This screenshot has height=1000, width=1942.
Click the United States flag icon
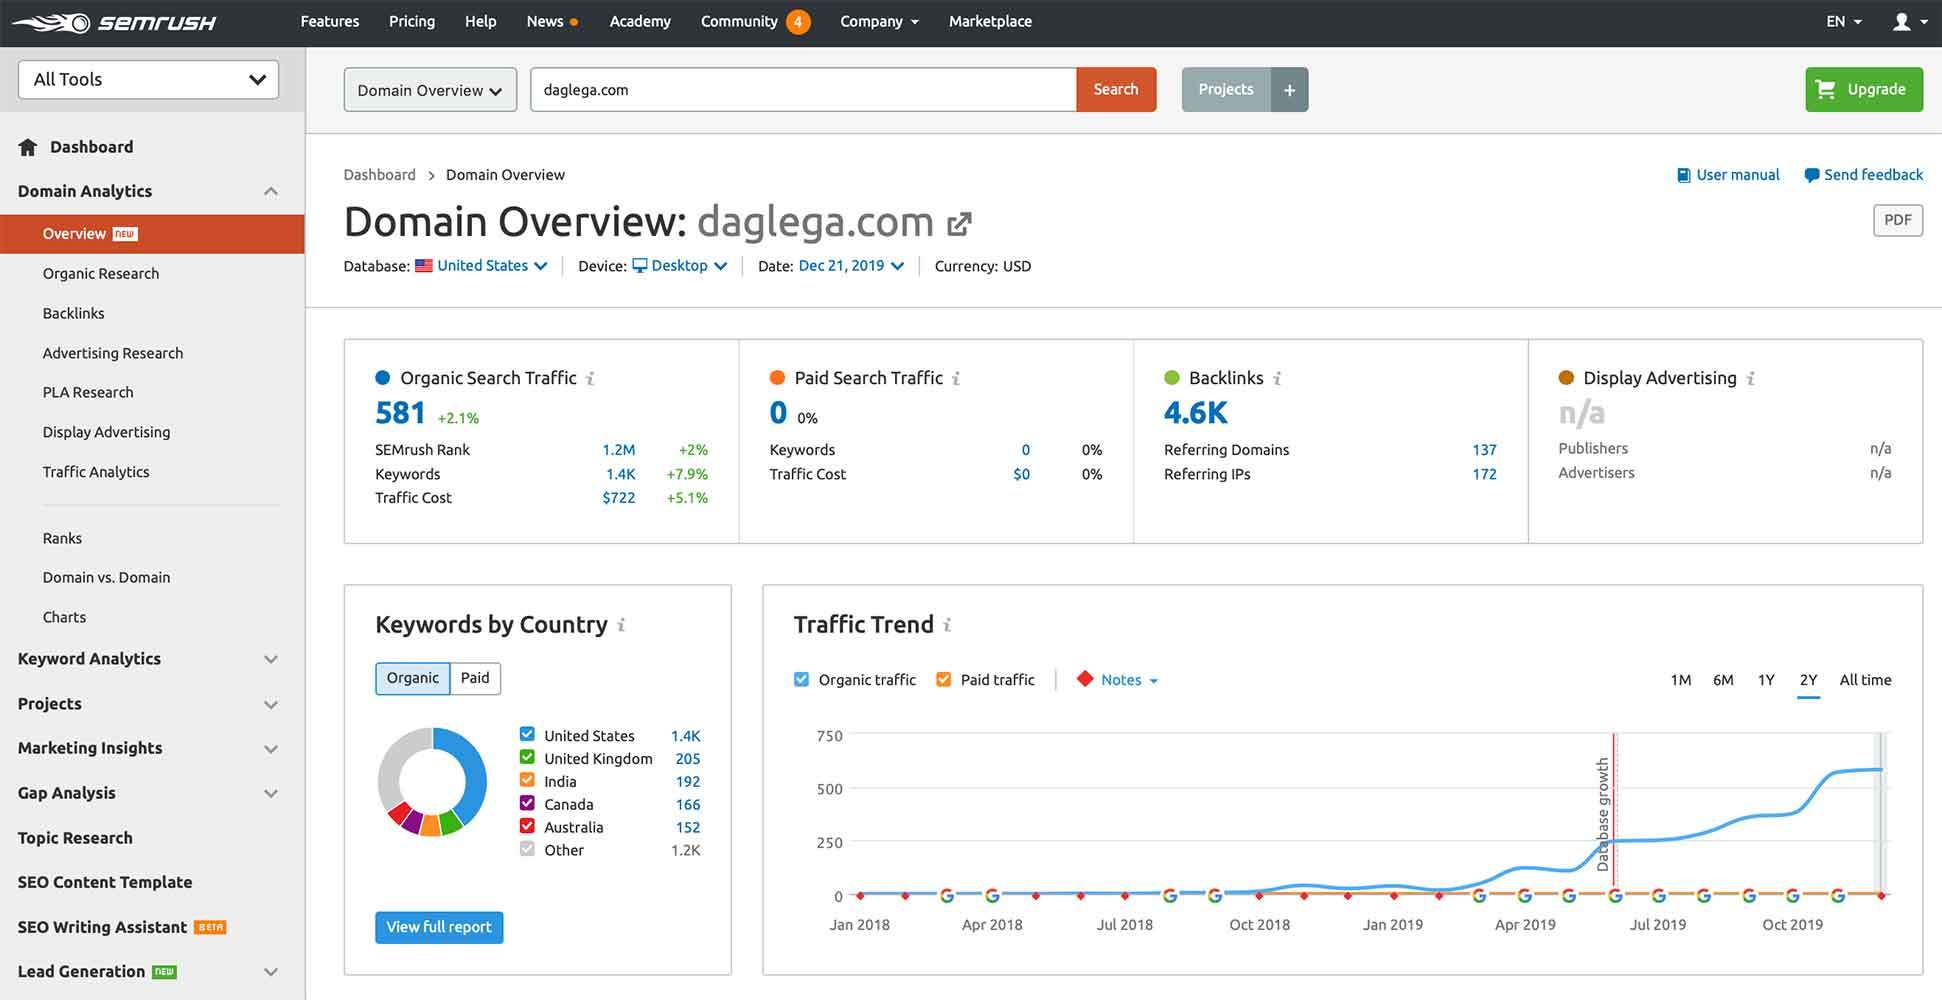(x=424, y=266)
